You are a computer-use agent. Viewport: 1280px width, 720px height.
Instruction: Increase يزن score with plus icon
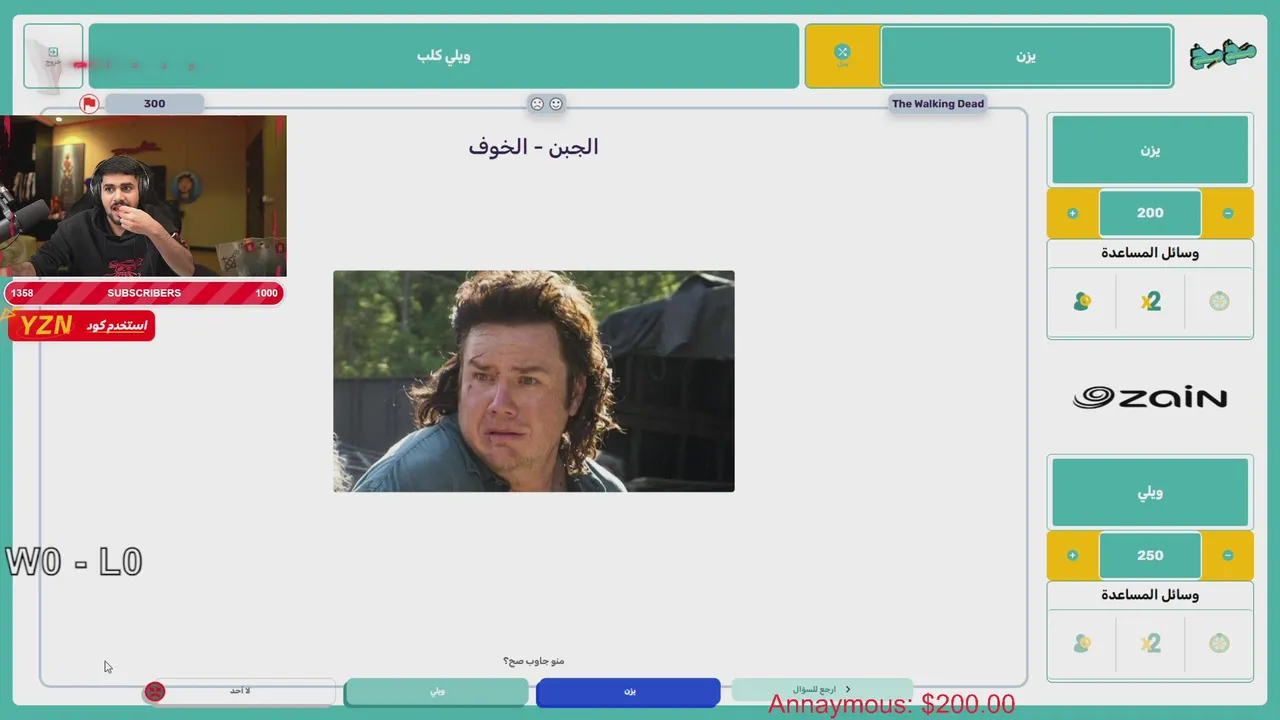point(1072,213)
